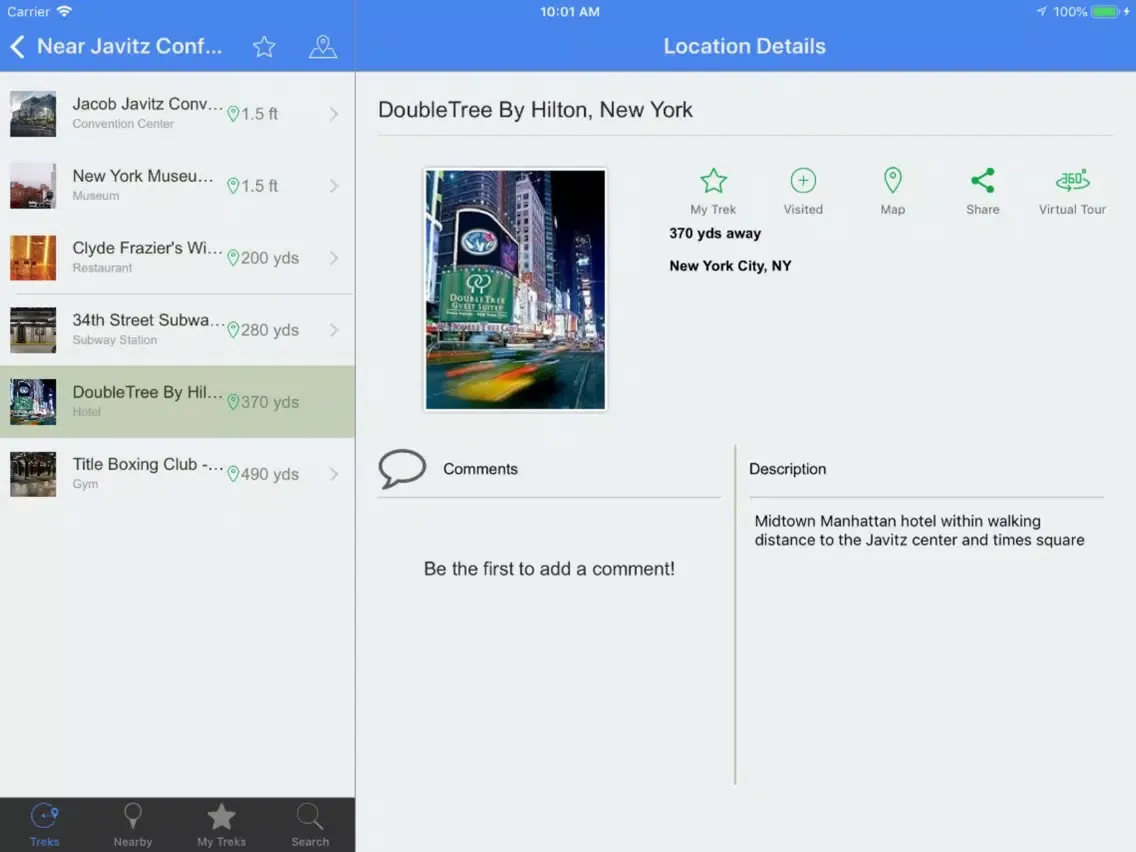Screen dimensions: 1136x852
Task: Expand Clyde Frazier's row chevron
Action: tap(333, 258)
